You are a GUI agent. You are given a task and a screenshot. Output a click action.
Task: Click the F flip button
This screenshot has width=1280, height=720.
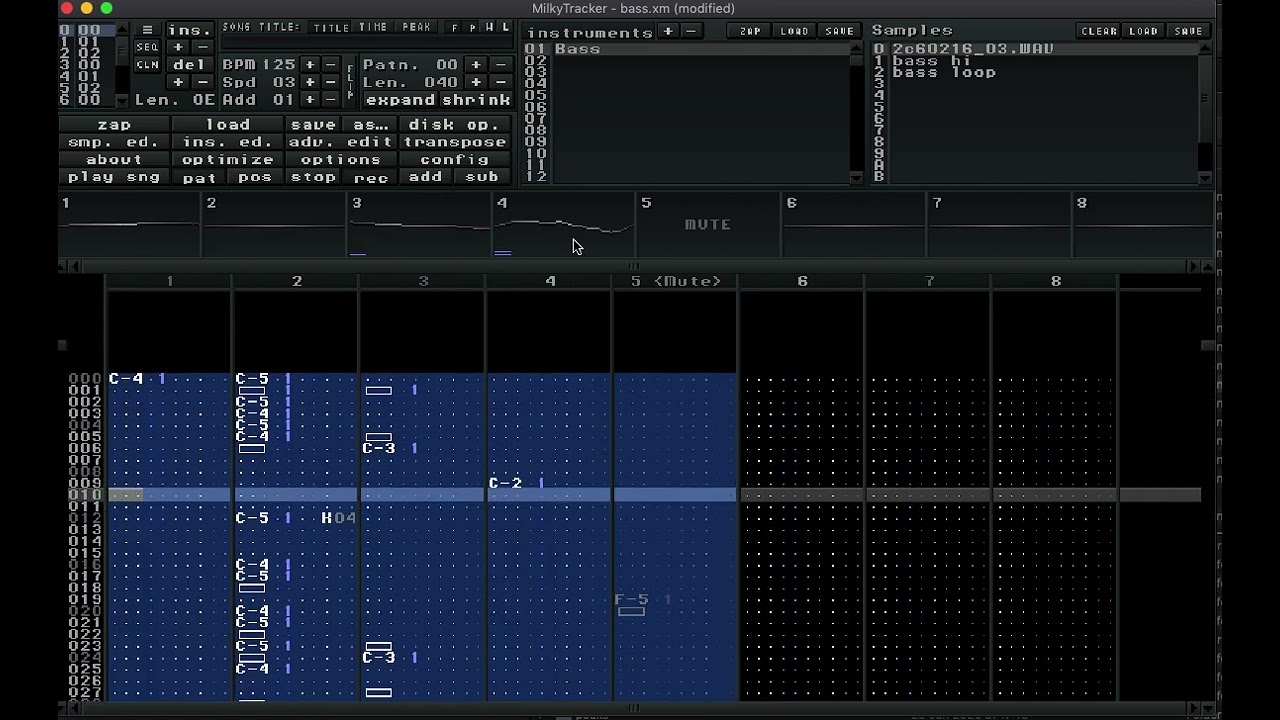[455, 28]
